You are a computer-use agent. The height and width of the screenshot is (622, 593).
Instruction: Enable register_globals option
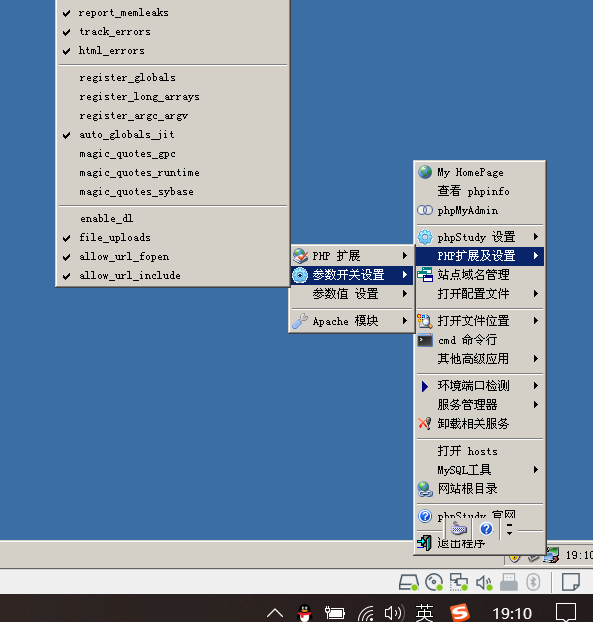tap(172, 78)
